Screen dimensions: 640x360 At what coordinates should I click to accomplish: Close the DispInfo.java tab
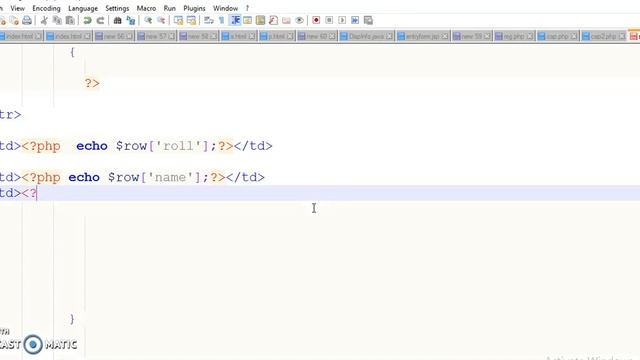(x=389, y=36)
